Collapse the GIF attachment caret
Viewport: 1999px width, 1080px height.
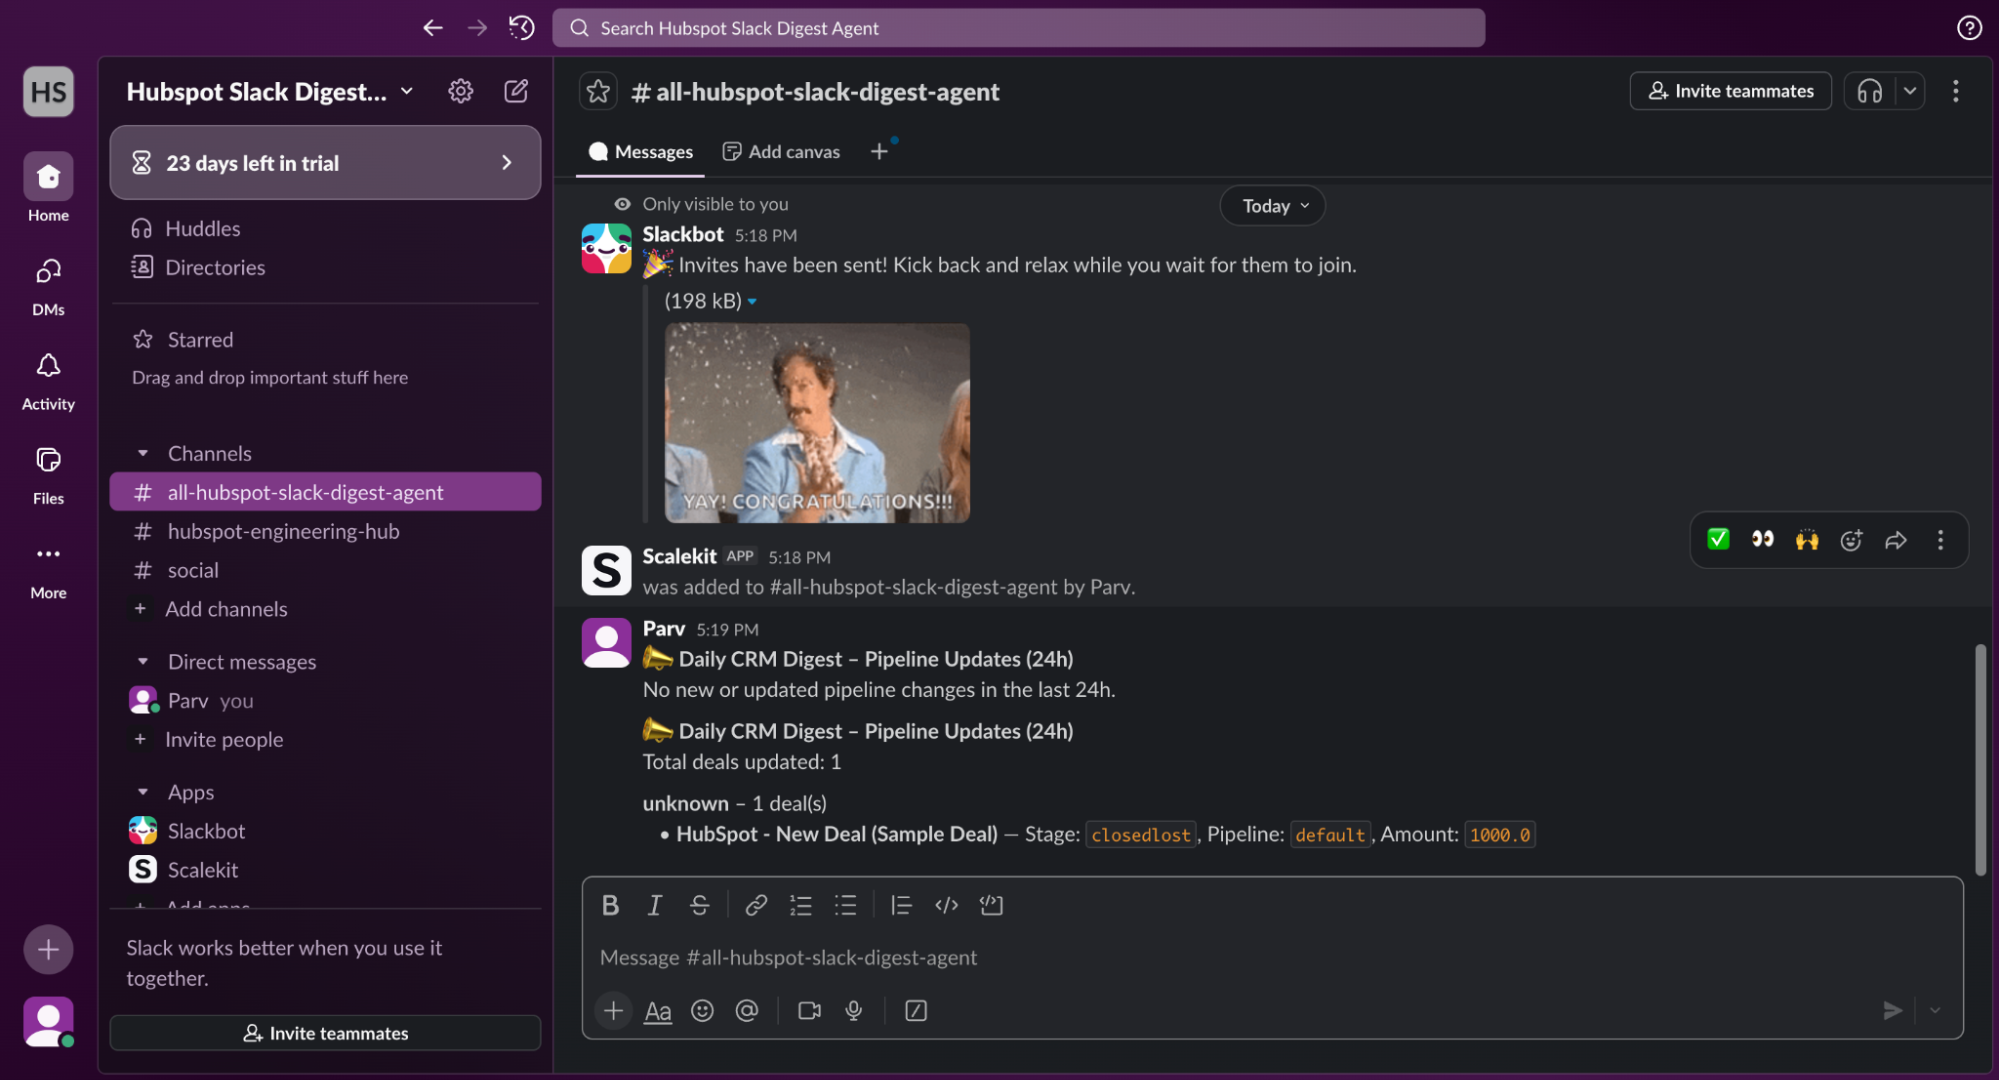pos(752,302)
